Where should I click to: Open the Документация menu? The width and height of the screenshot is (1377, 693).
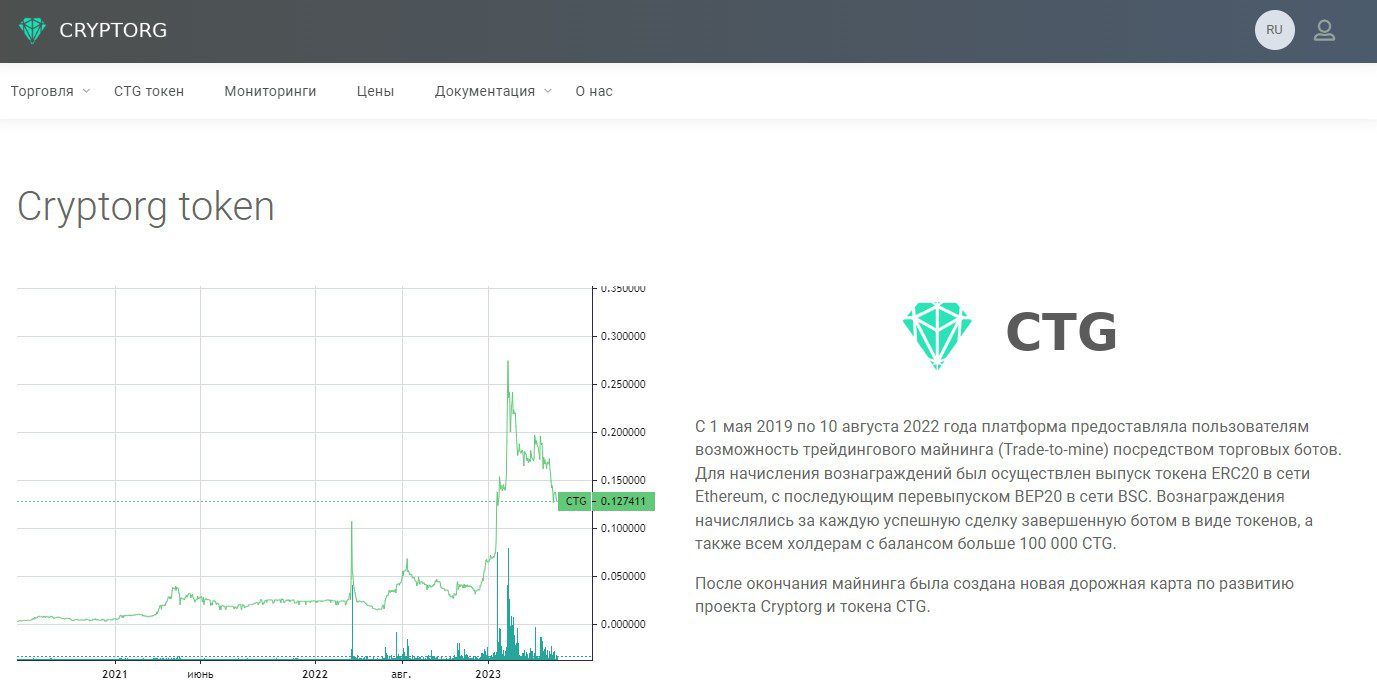coord(485,91)
